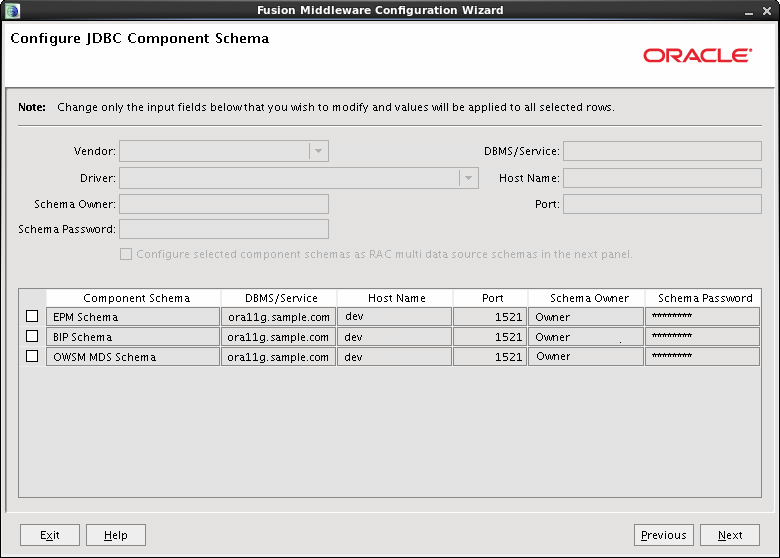Screen dimensions: 780x558
Task: Select the EPM Schema row checkbox
Action: tap(32, 316)
